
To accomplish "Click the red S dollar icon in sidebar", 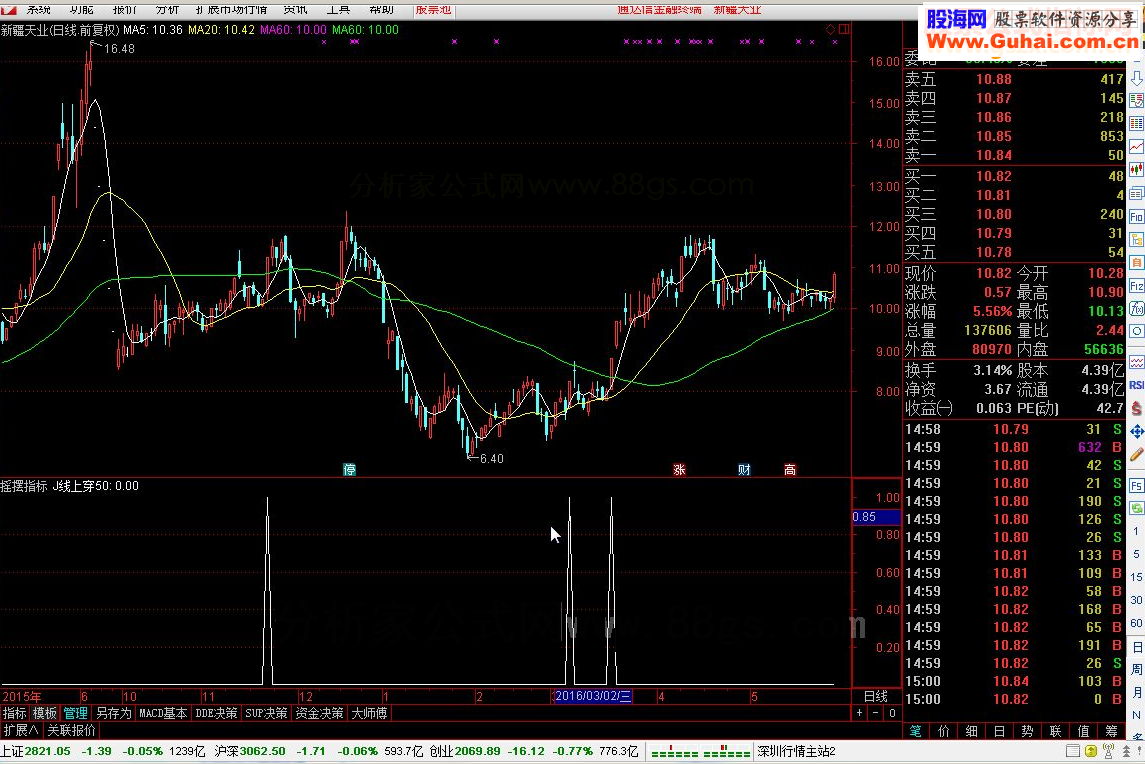I will coord(1137,408).
